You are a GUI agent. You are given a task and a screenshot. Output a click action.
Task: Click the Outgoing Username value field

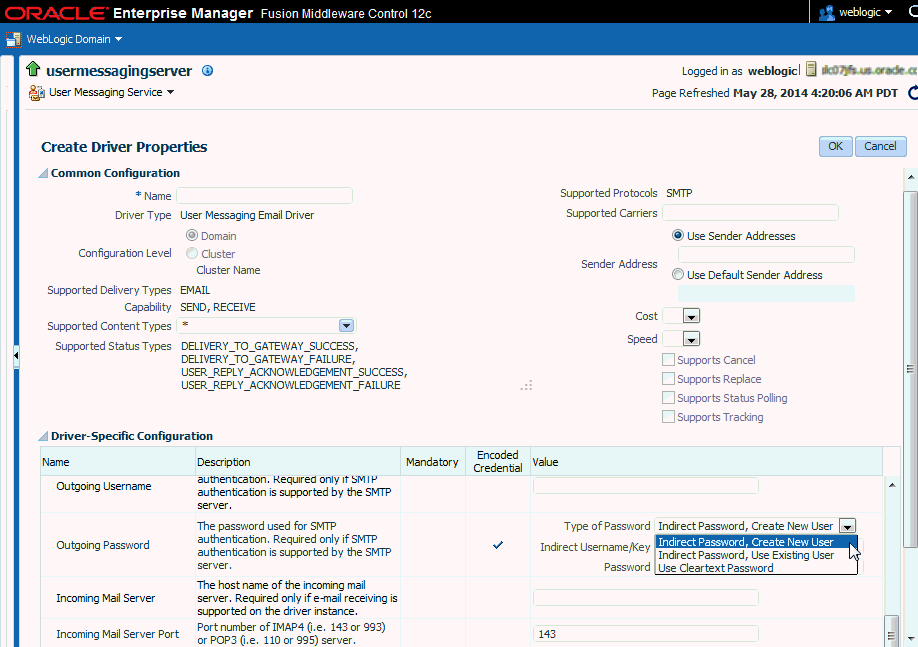tap(646, 485)
